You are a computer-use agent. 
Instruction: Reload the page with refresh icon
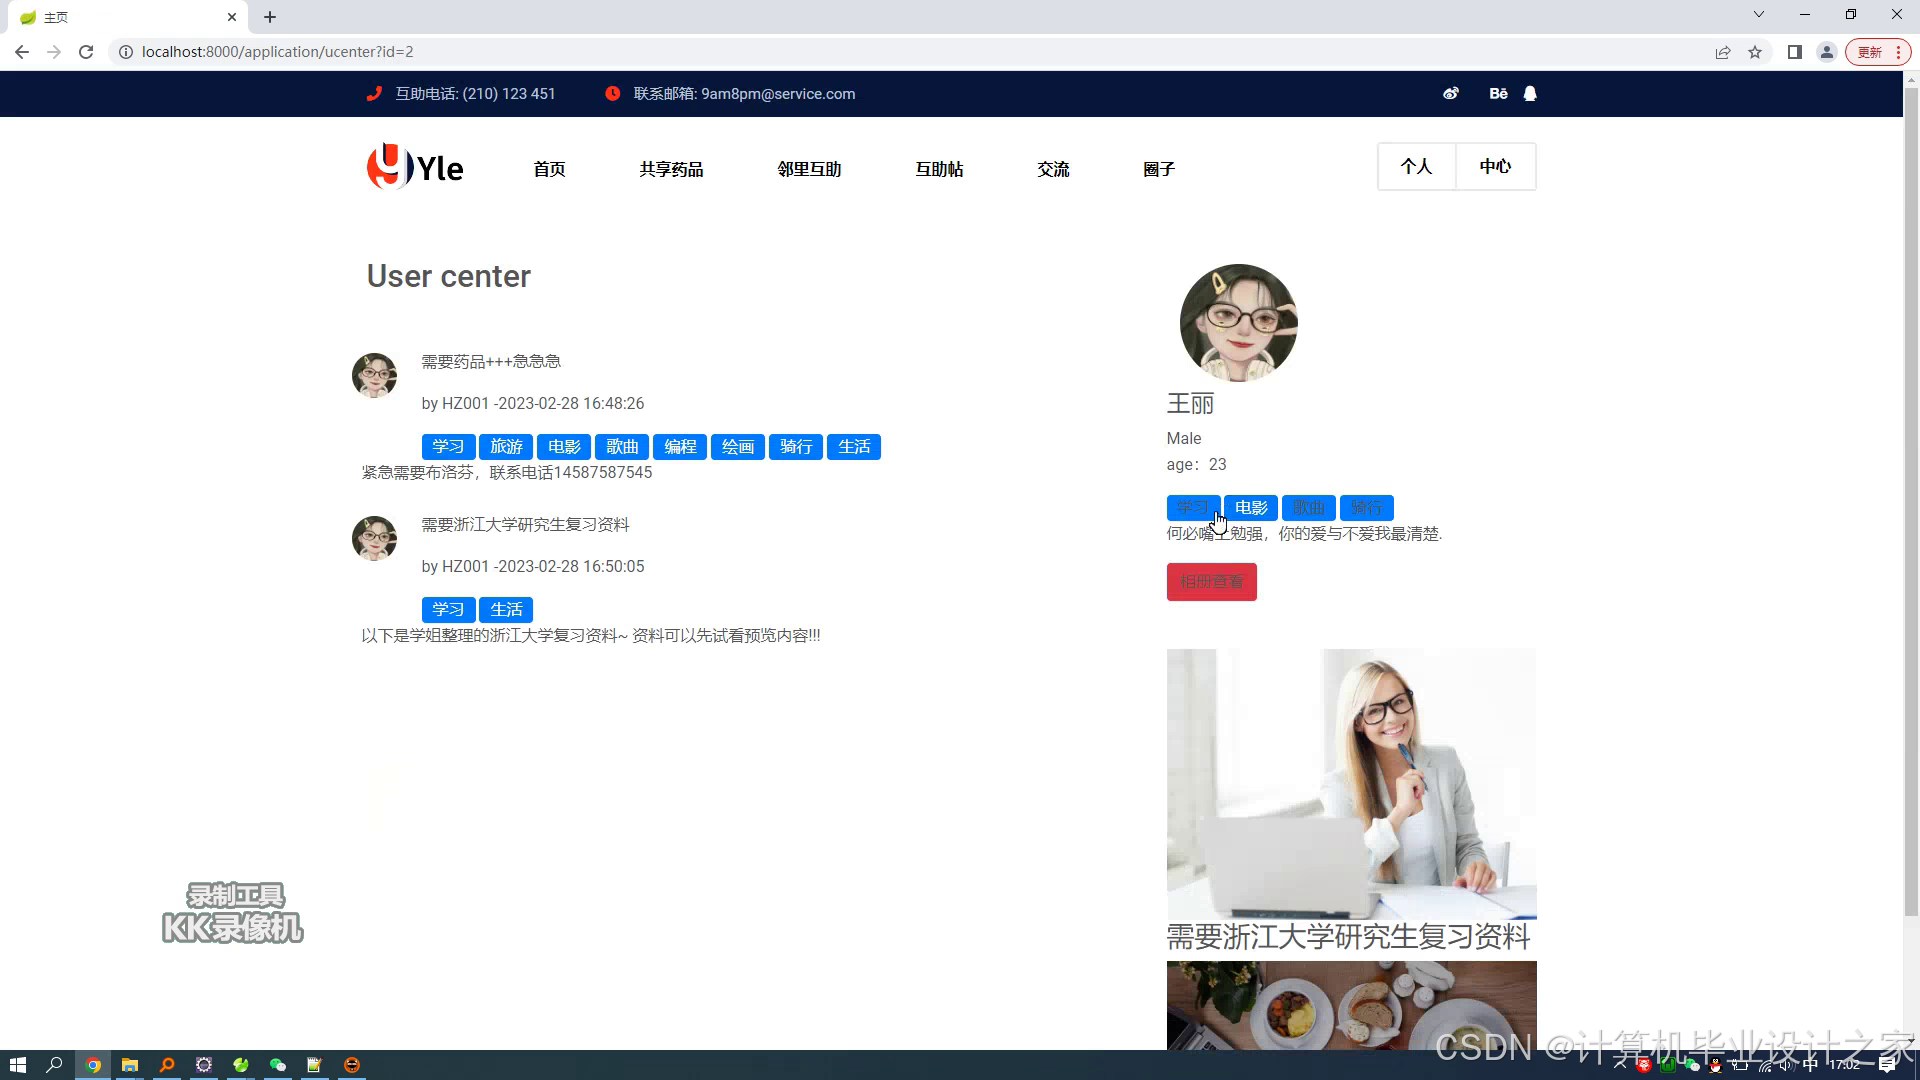tap(86, 52)
